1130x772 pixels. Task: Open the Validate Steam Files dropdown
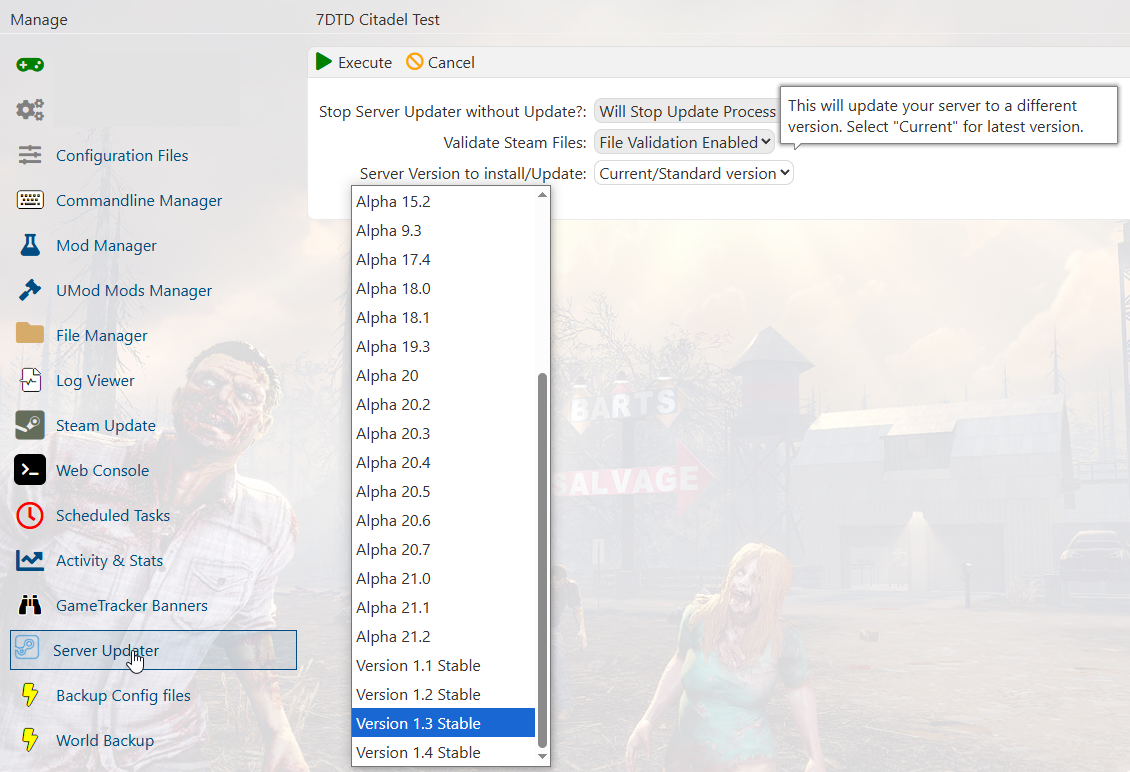[x=684, y=142]
